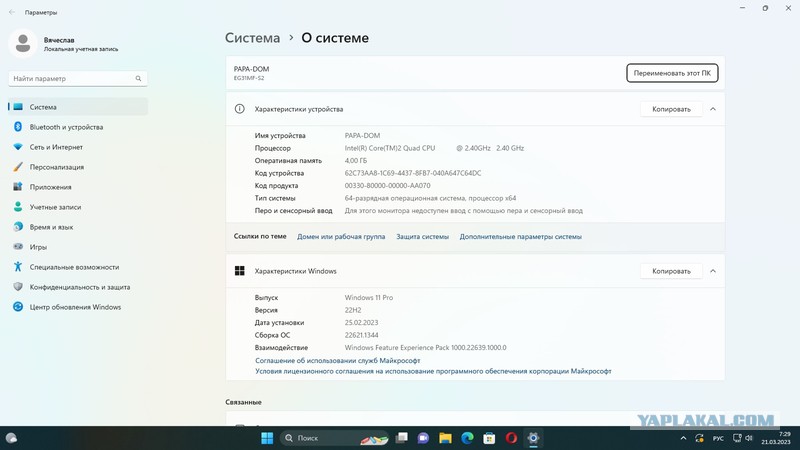Click the Settings gear taskbar icon
This screenshot has width=800, height=450.
click(x=533, y=438)
